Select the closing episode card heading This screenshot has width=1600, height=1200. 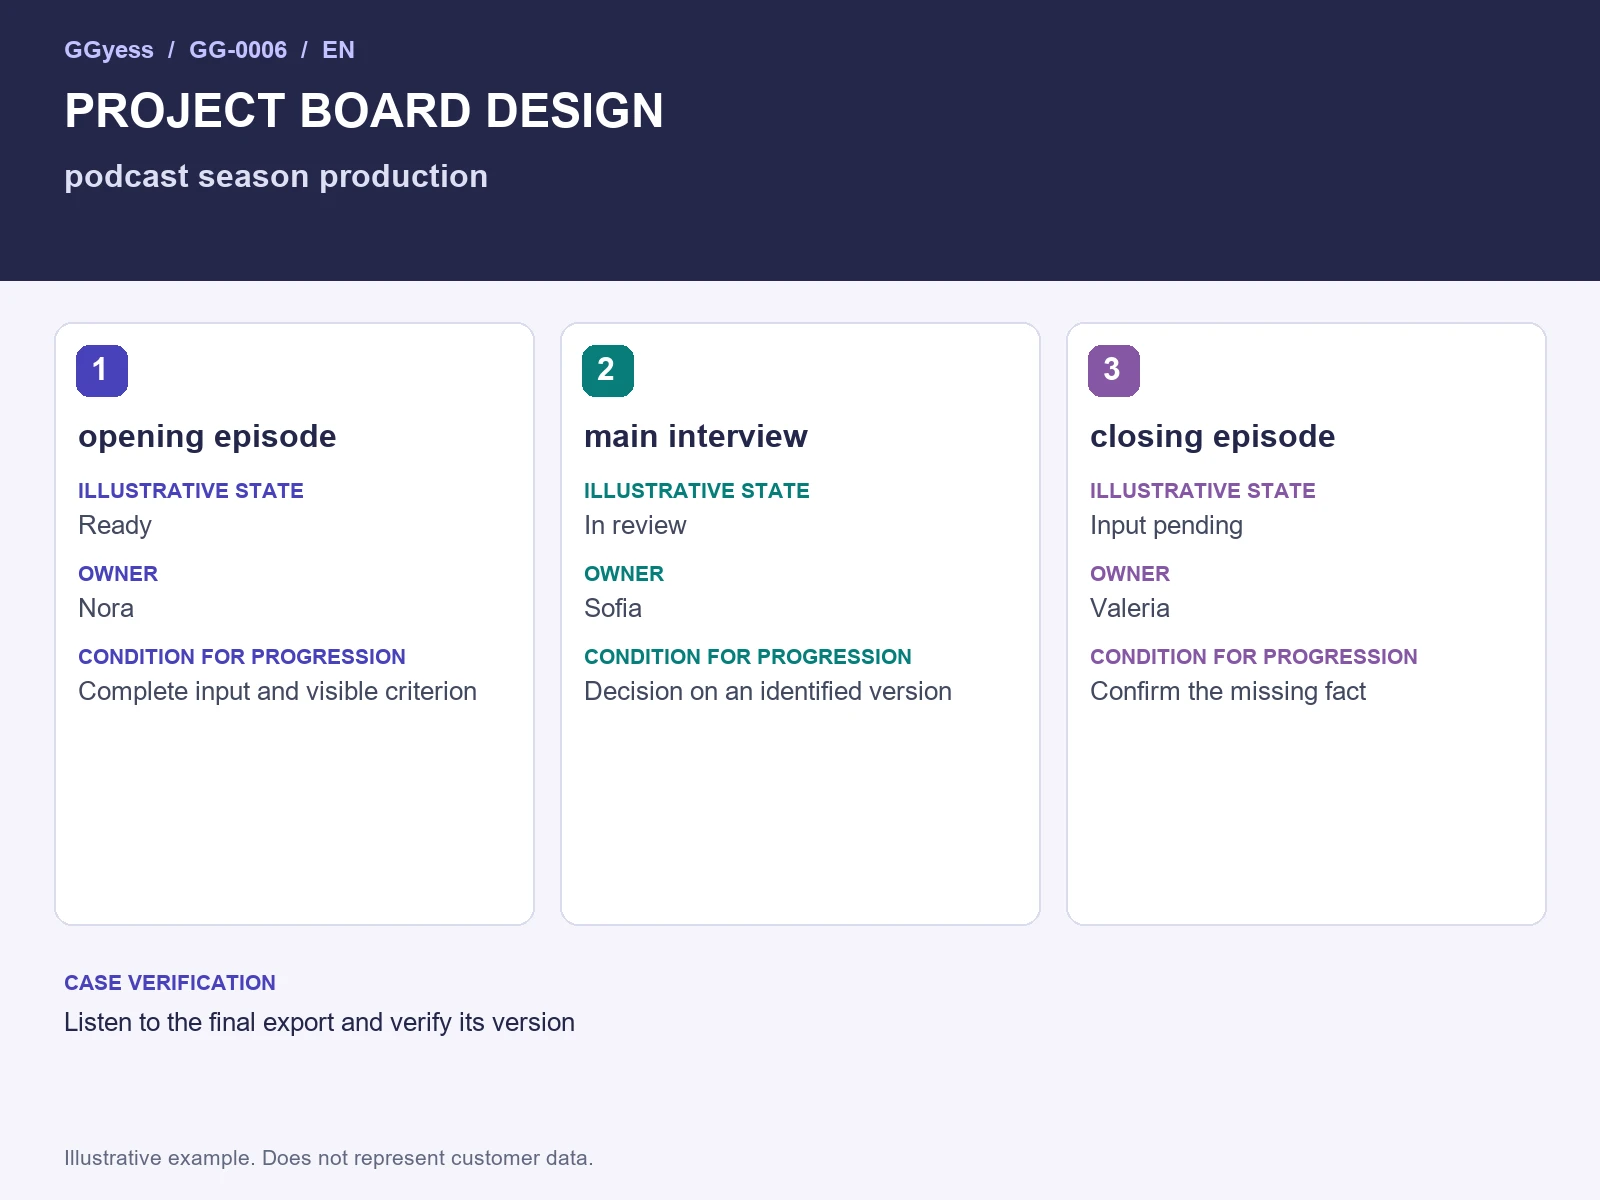(1213, 436)
